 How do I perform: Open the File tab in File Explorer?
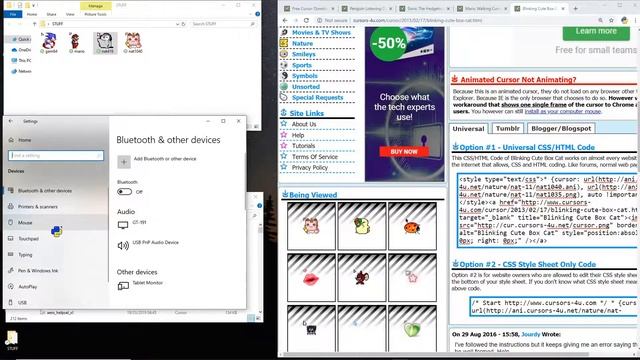[x=13, y=14]
